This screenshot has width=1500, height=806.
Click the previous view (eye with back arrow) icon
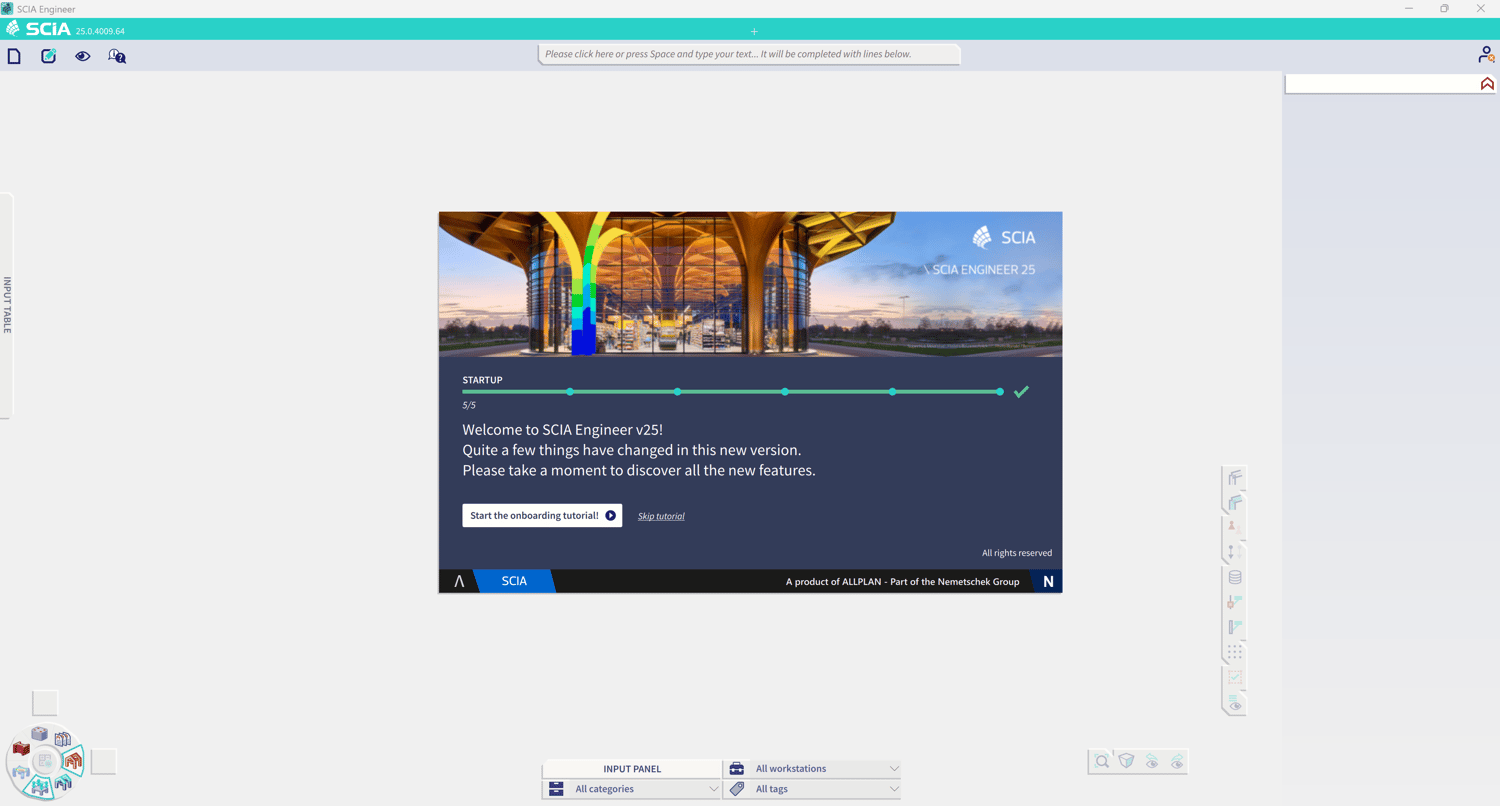(1152, 762)
